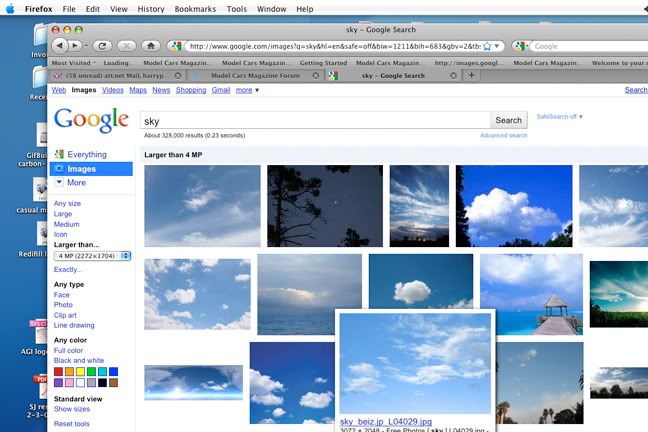Click the browser's Google search box
Screen dimensions: 648x432
[x=589, y=46]
